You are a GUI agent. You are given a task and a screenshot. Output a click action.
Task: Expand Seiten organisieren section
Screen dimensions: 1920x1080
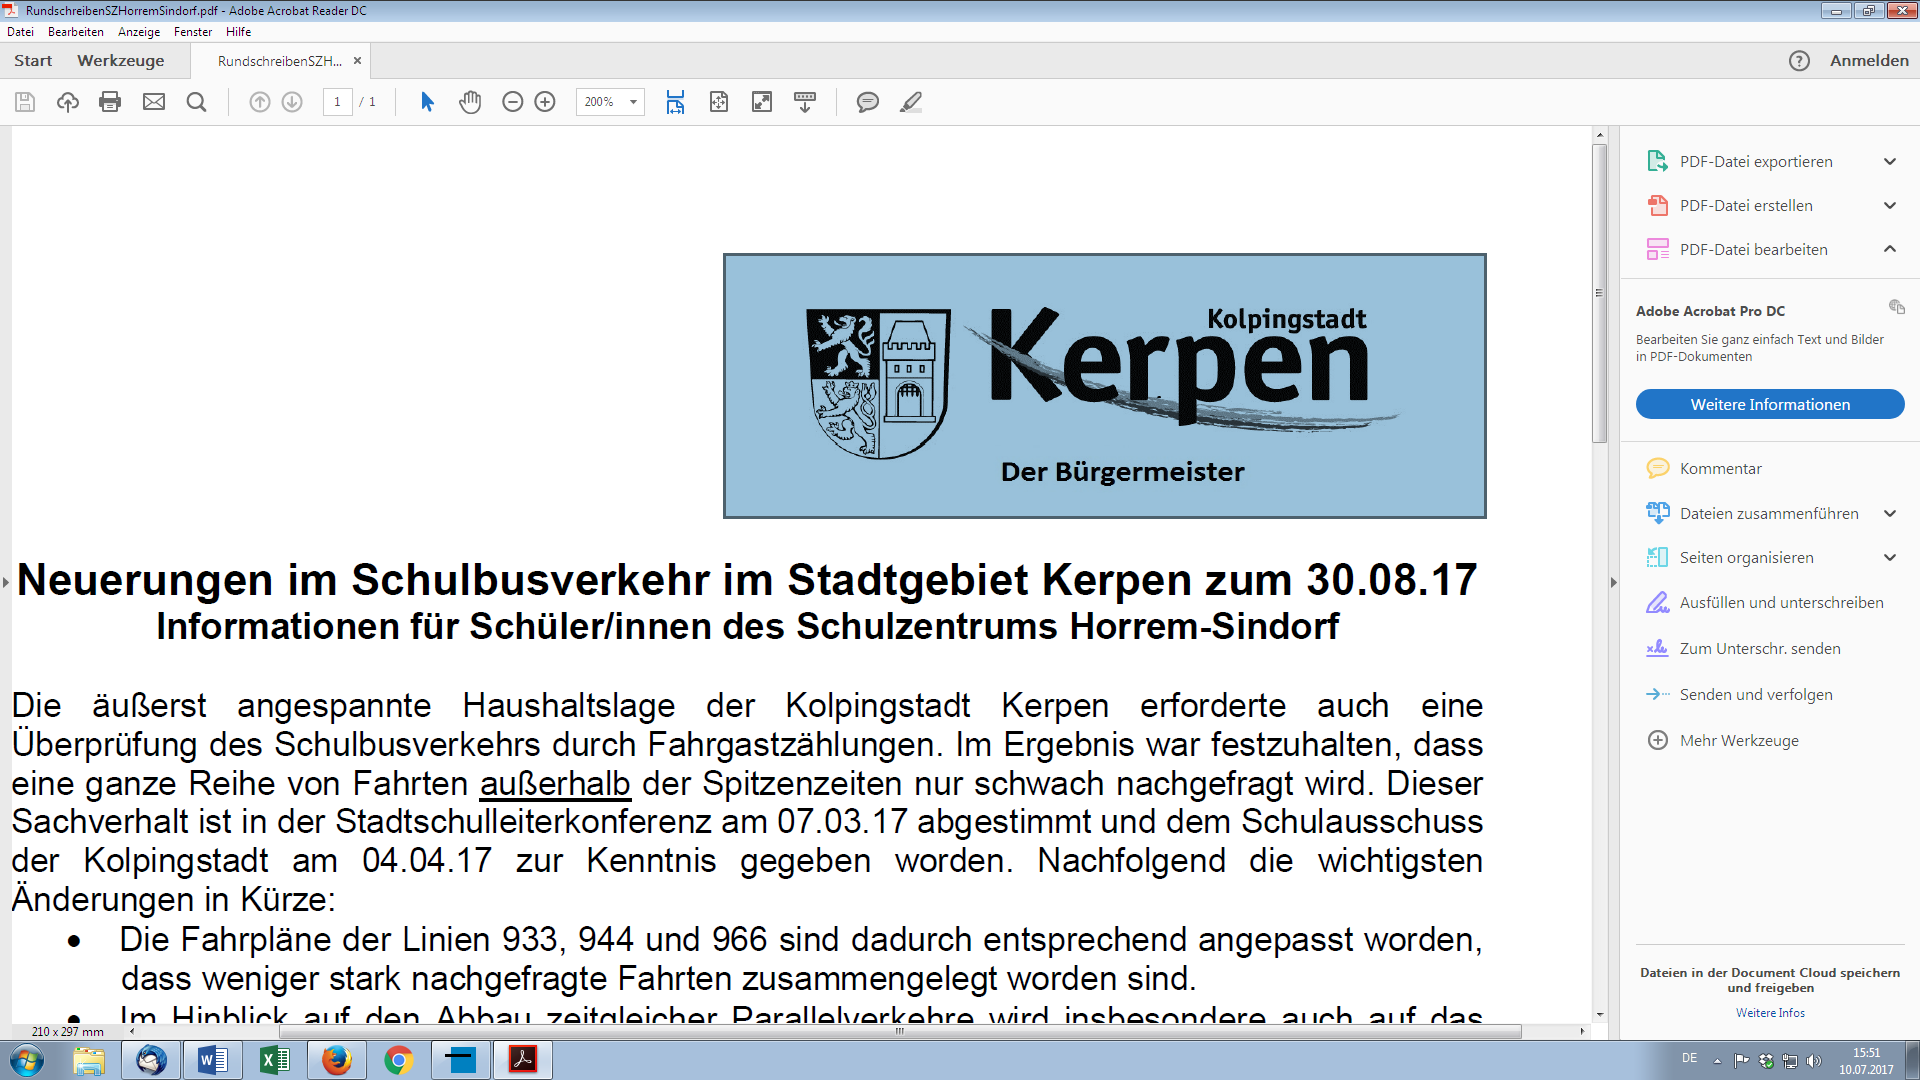[x=1890, y=558]
